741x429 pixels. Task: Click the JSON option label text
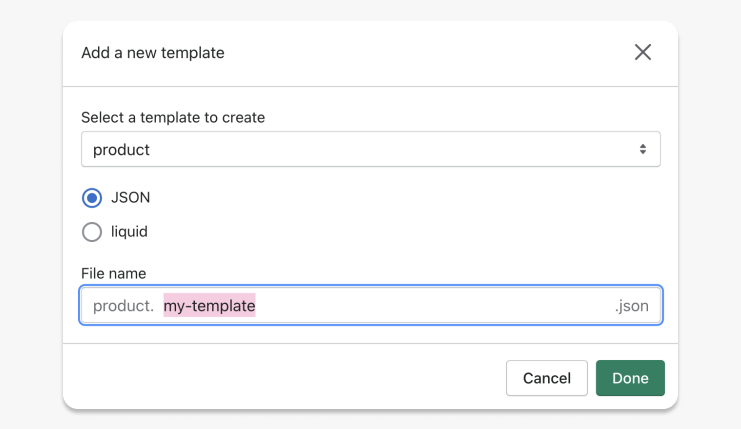pyautogui.click(x=130, y=197)
